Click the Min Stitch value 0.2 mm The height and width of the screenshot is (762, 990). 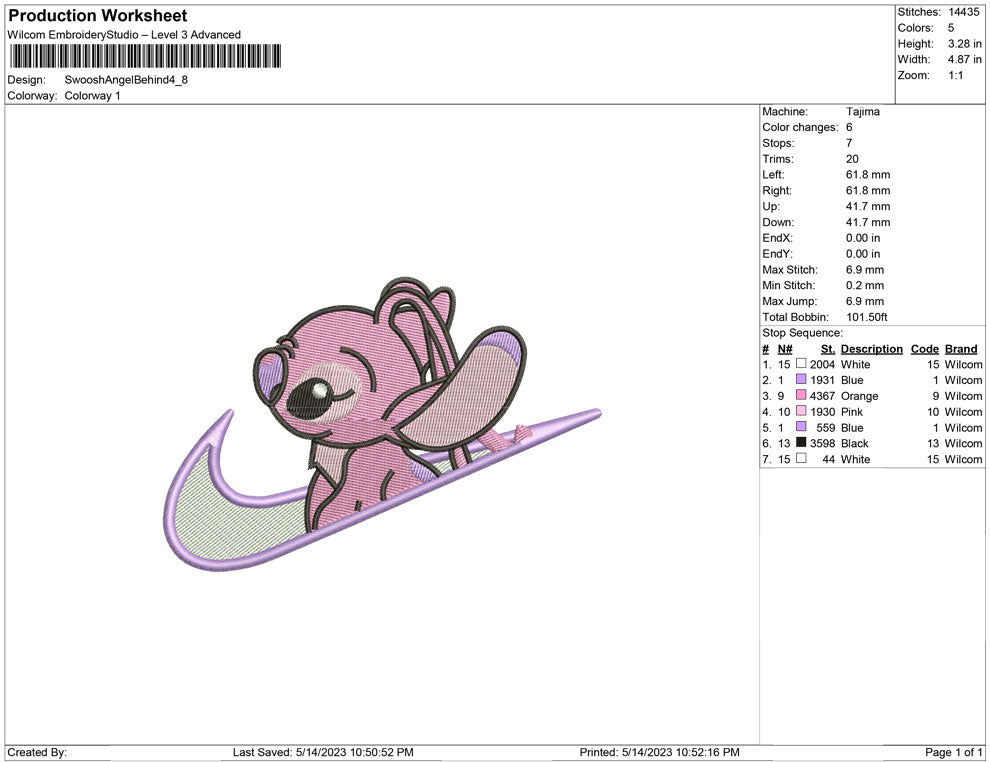tap(865, 285)
